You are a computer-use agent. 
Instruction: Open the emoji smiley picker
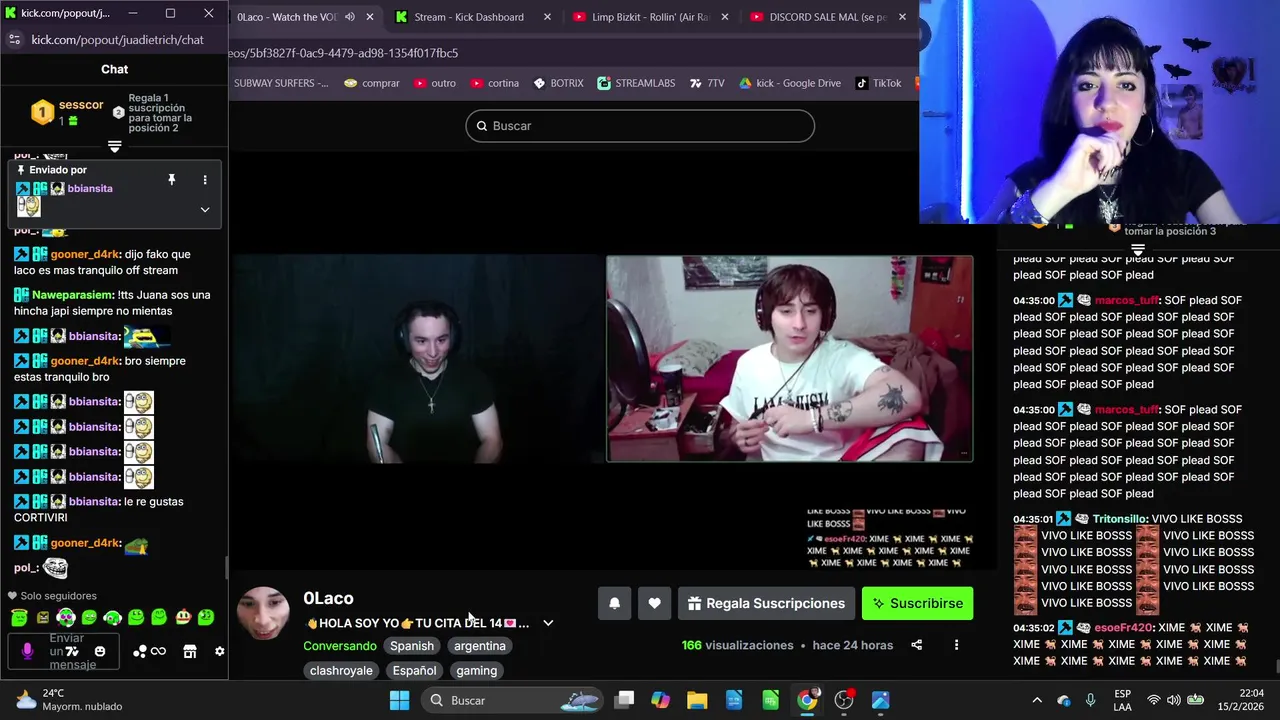tap(99, 651)
